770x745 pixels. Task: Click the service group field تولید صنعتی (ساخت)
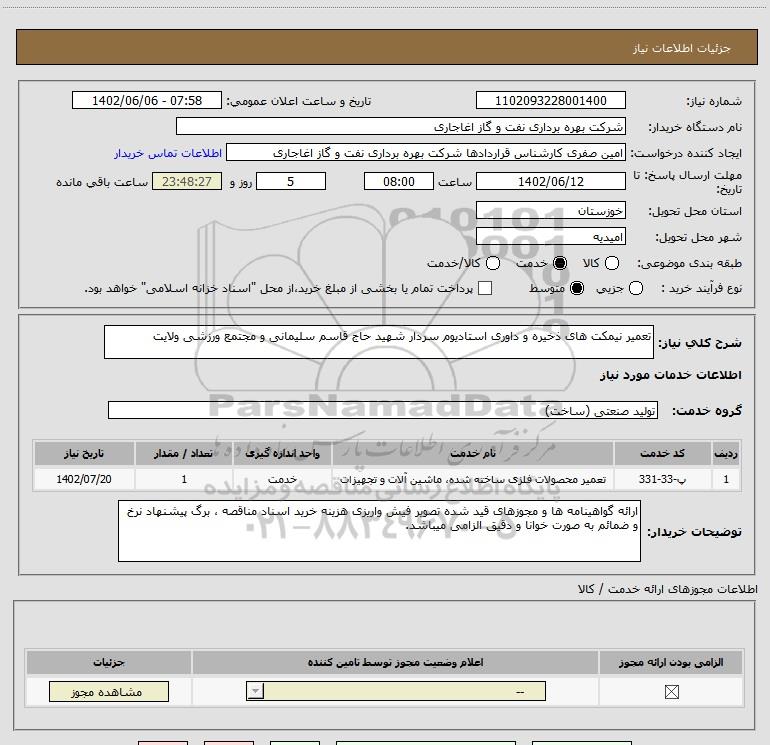point(383,411)
